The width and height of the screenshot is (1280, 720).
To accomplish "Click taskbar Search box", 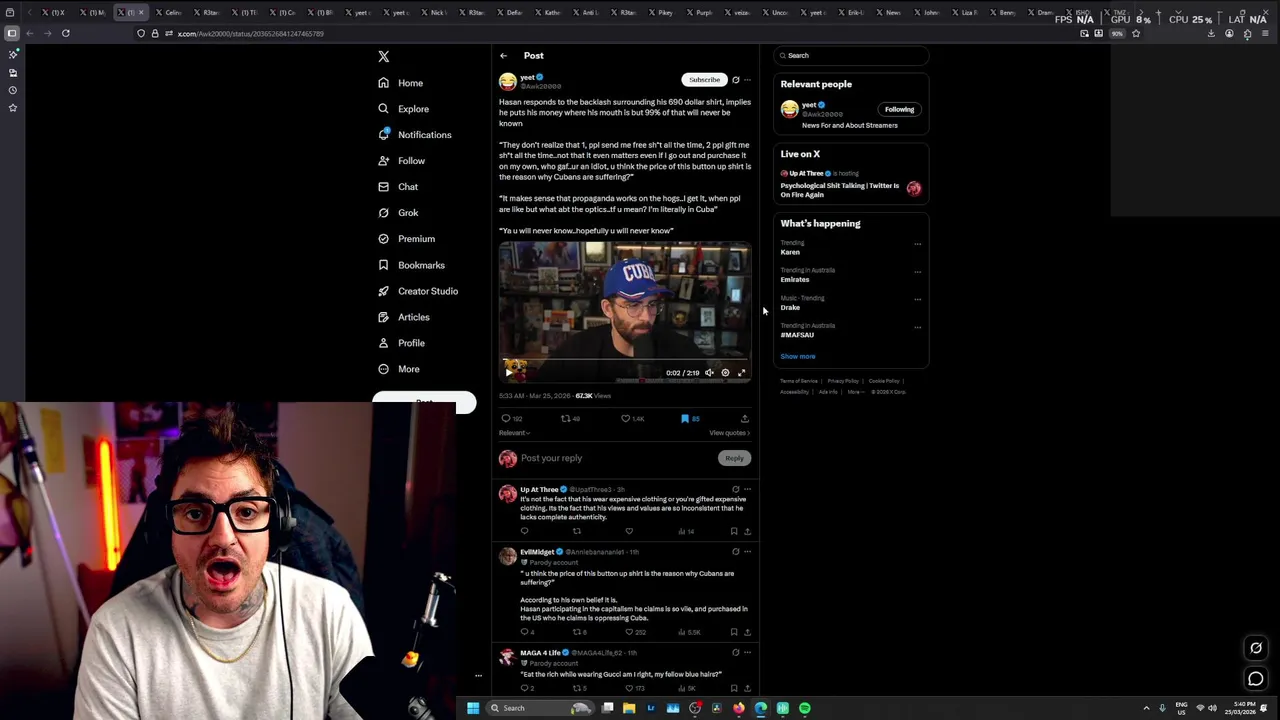I will coord(539,708).
